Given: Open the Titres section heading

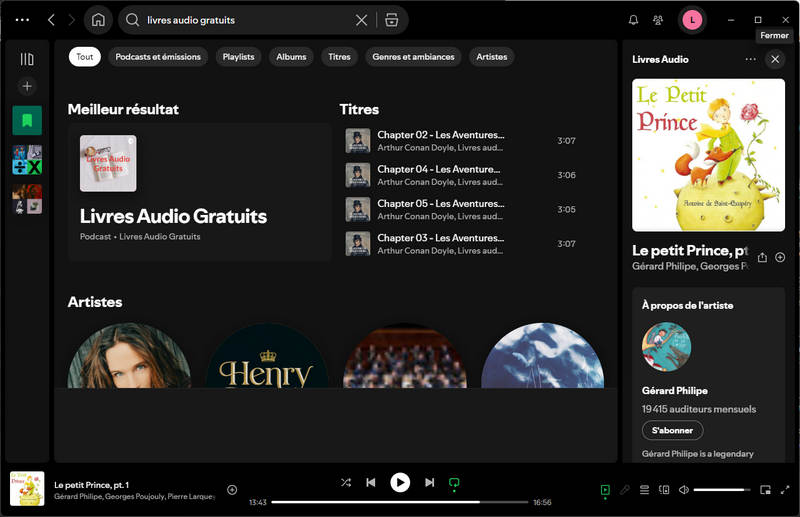Looking at the screenshot, I should [x=359, y=109].
